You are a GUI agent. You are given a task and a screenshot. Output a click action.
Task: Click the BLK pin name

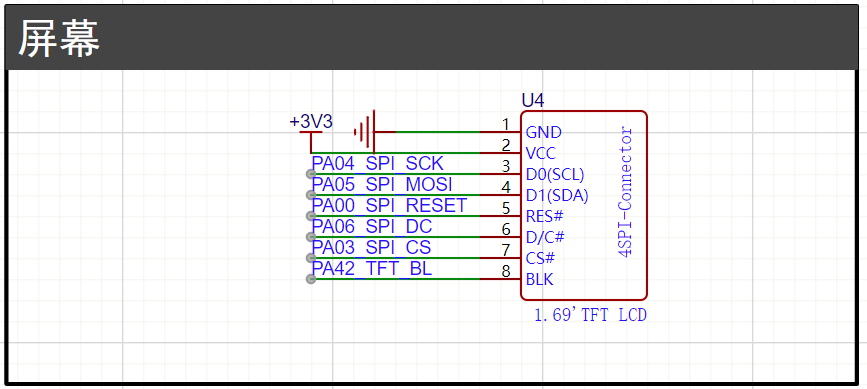(x=540, y=280)
